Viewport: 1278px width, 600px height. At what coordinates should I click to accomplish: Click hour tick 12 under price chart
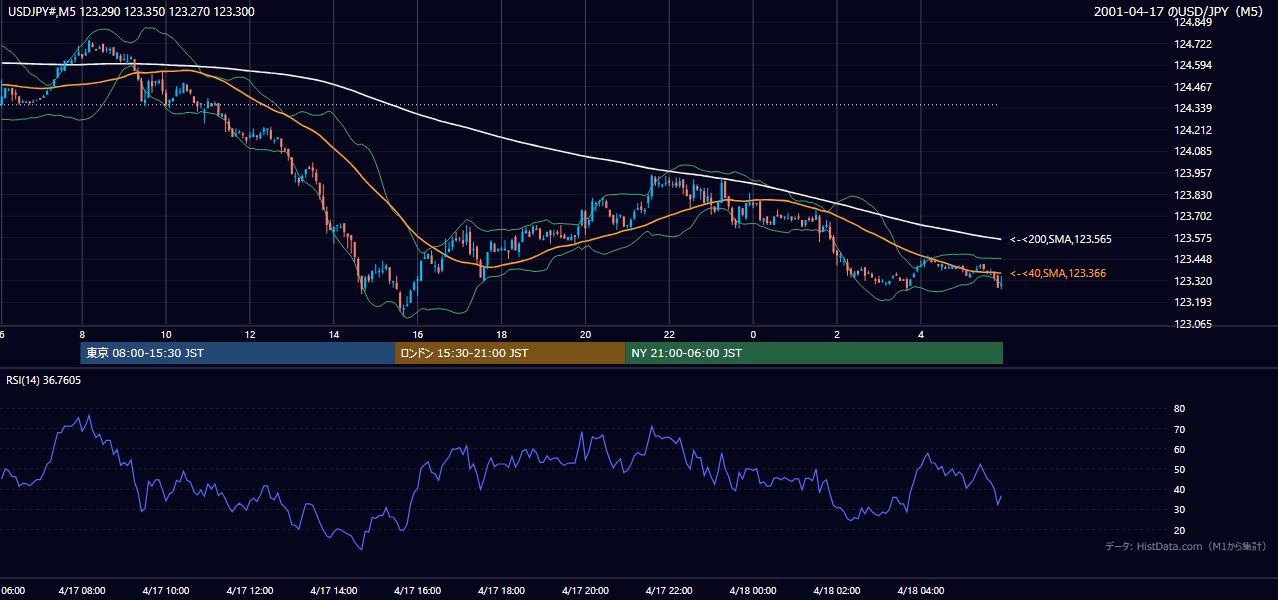249,334
